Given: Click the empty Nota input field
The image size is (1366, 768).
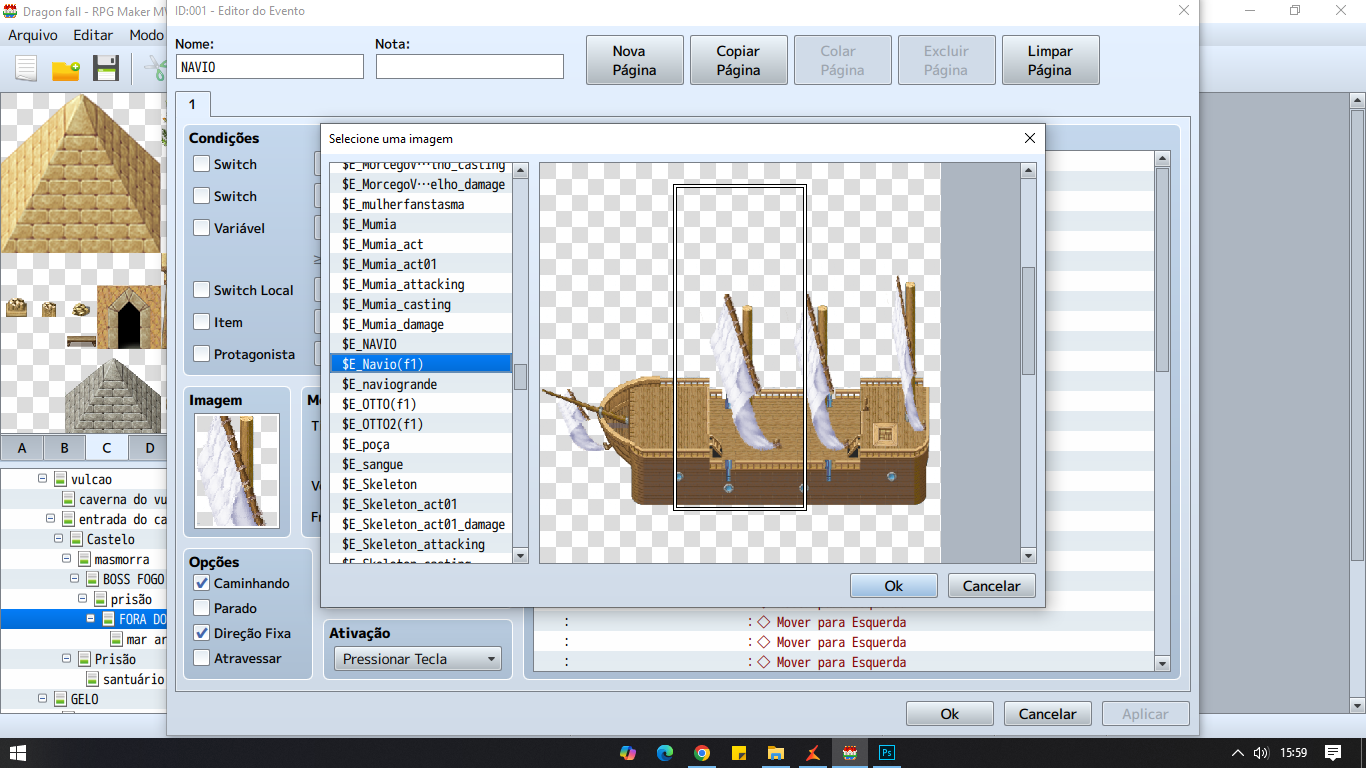Looking at the screenshot, I should pyautogui.click(x=470, y=67).
